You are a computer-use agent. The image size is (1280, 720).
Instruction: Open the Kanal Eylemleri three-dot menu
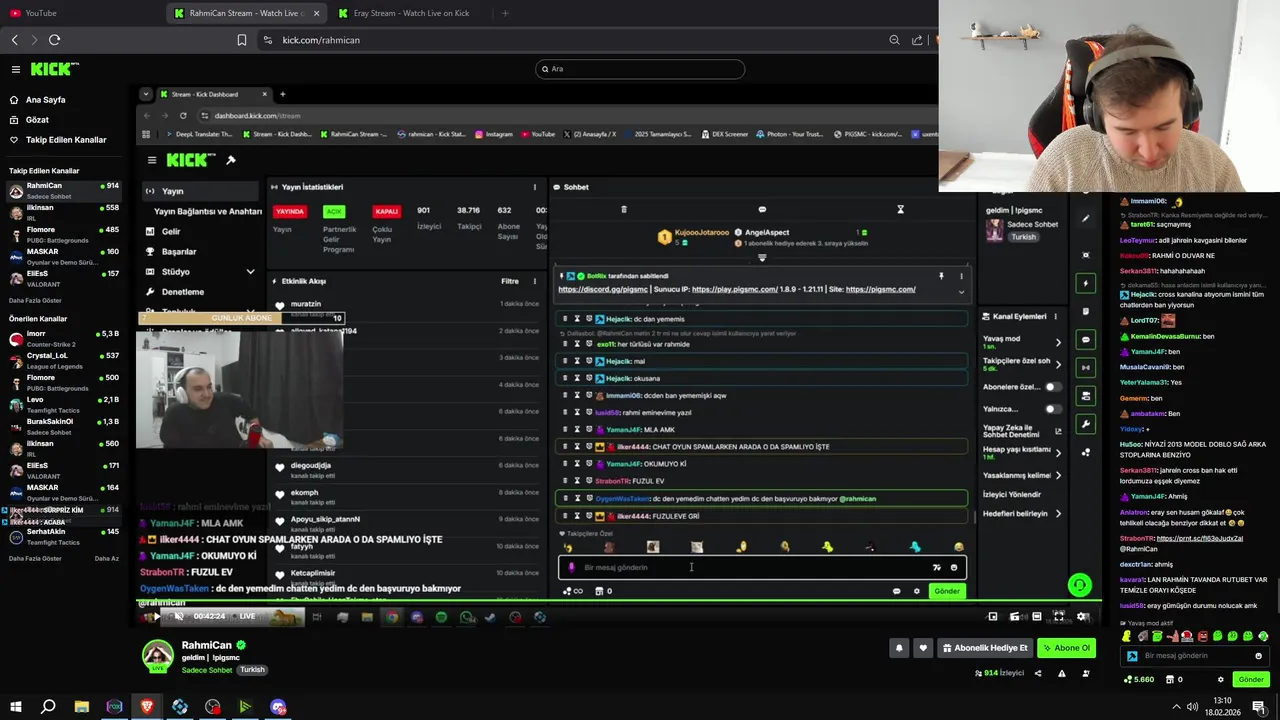tap(1055, 317)
